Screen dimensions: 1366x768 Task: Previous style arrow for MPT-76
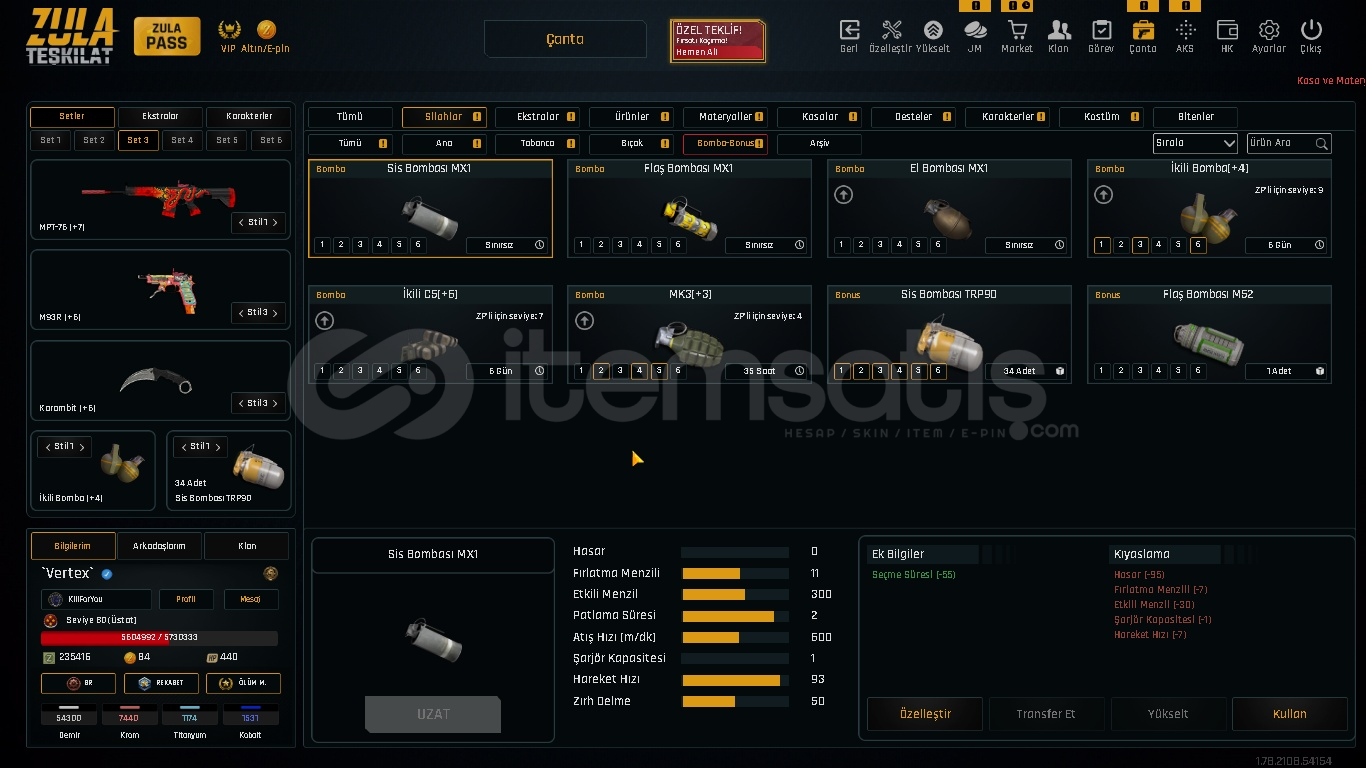tap(241, 222)
